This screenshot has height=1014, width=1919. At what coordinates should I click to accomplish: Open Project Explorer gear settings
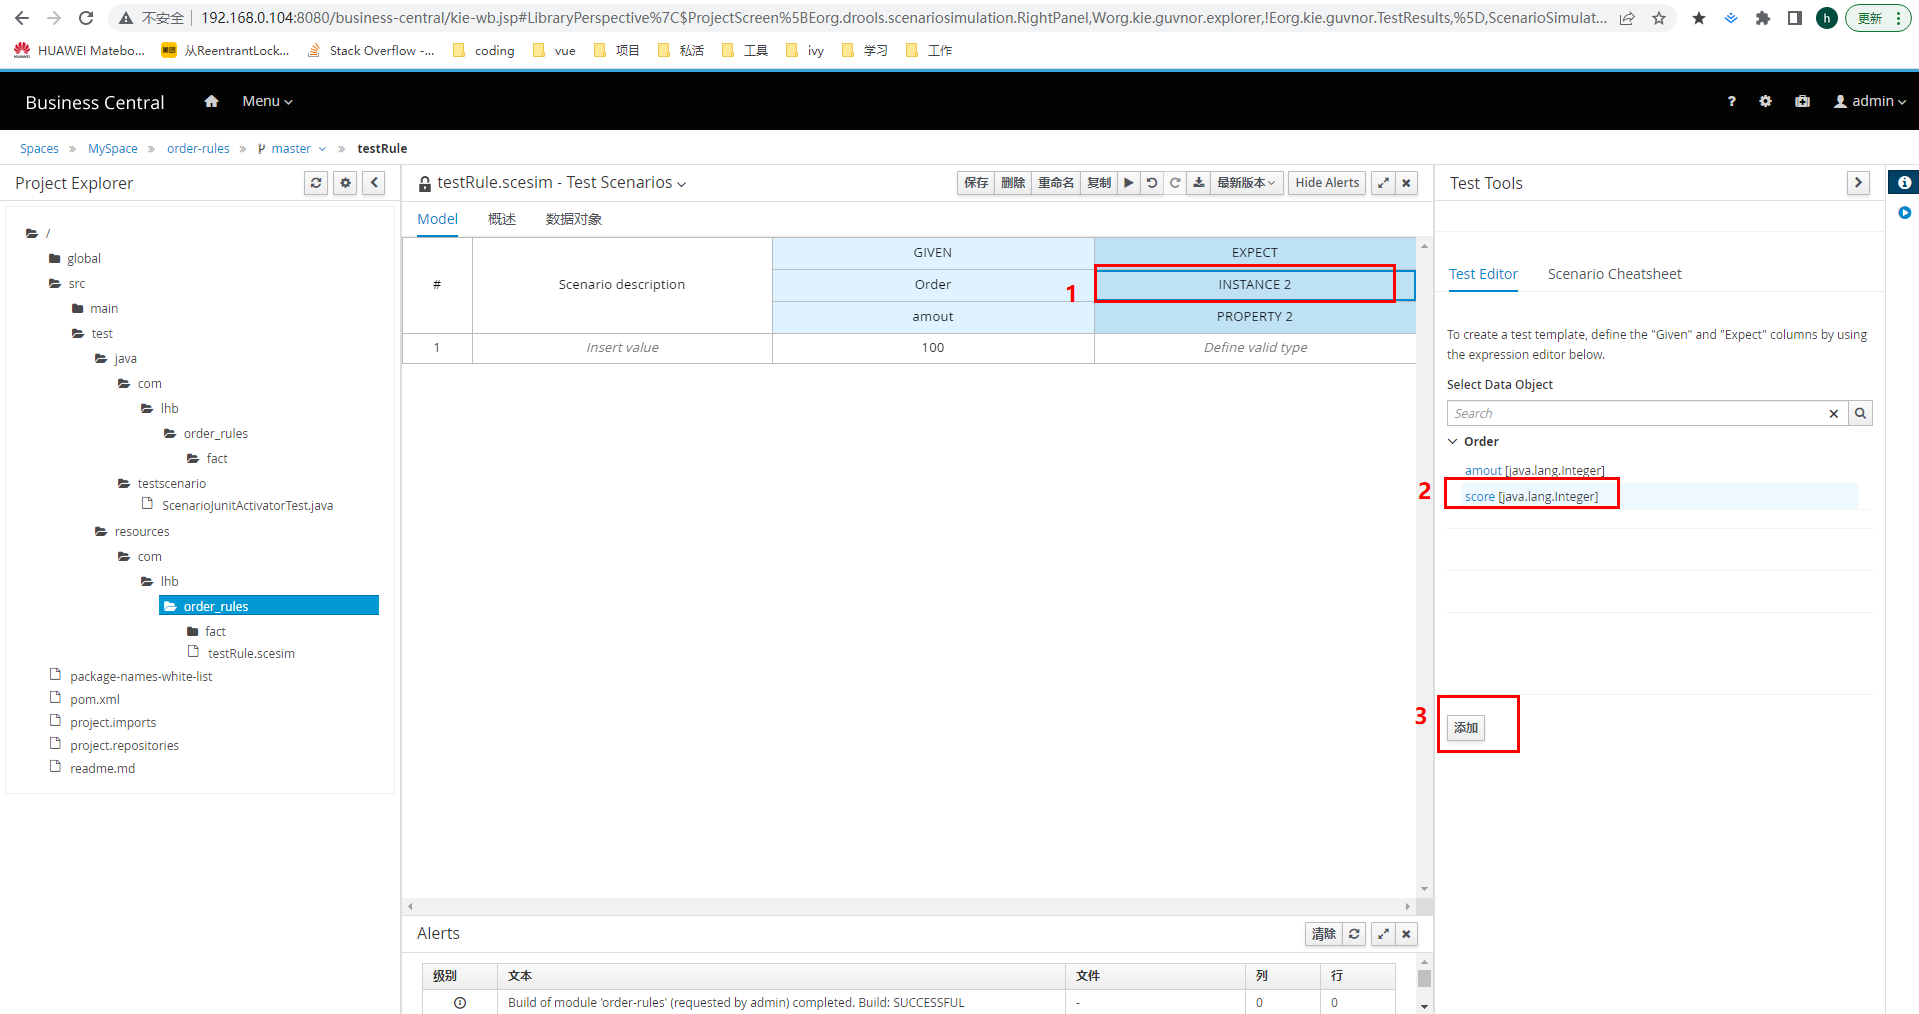[345, 183]
